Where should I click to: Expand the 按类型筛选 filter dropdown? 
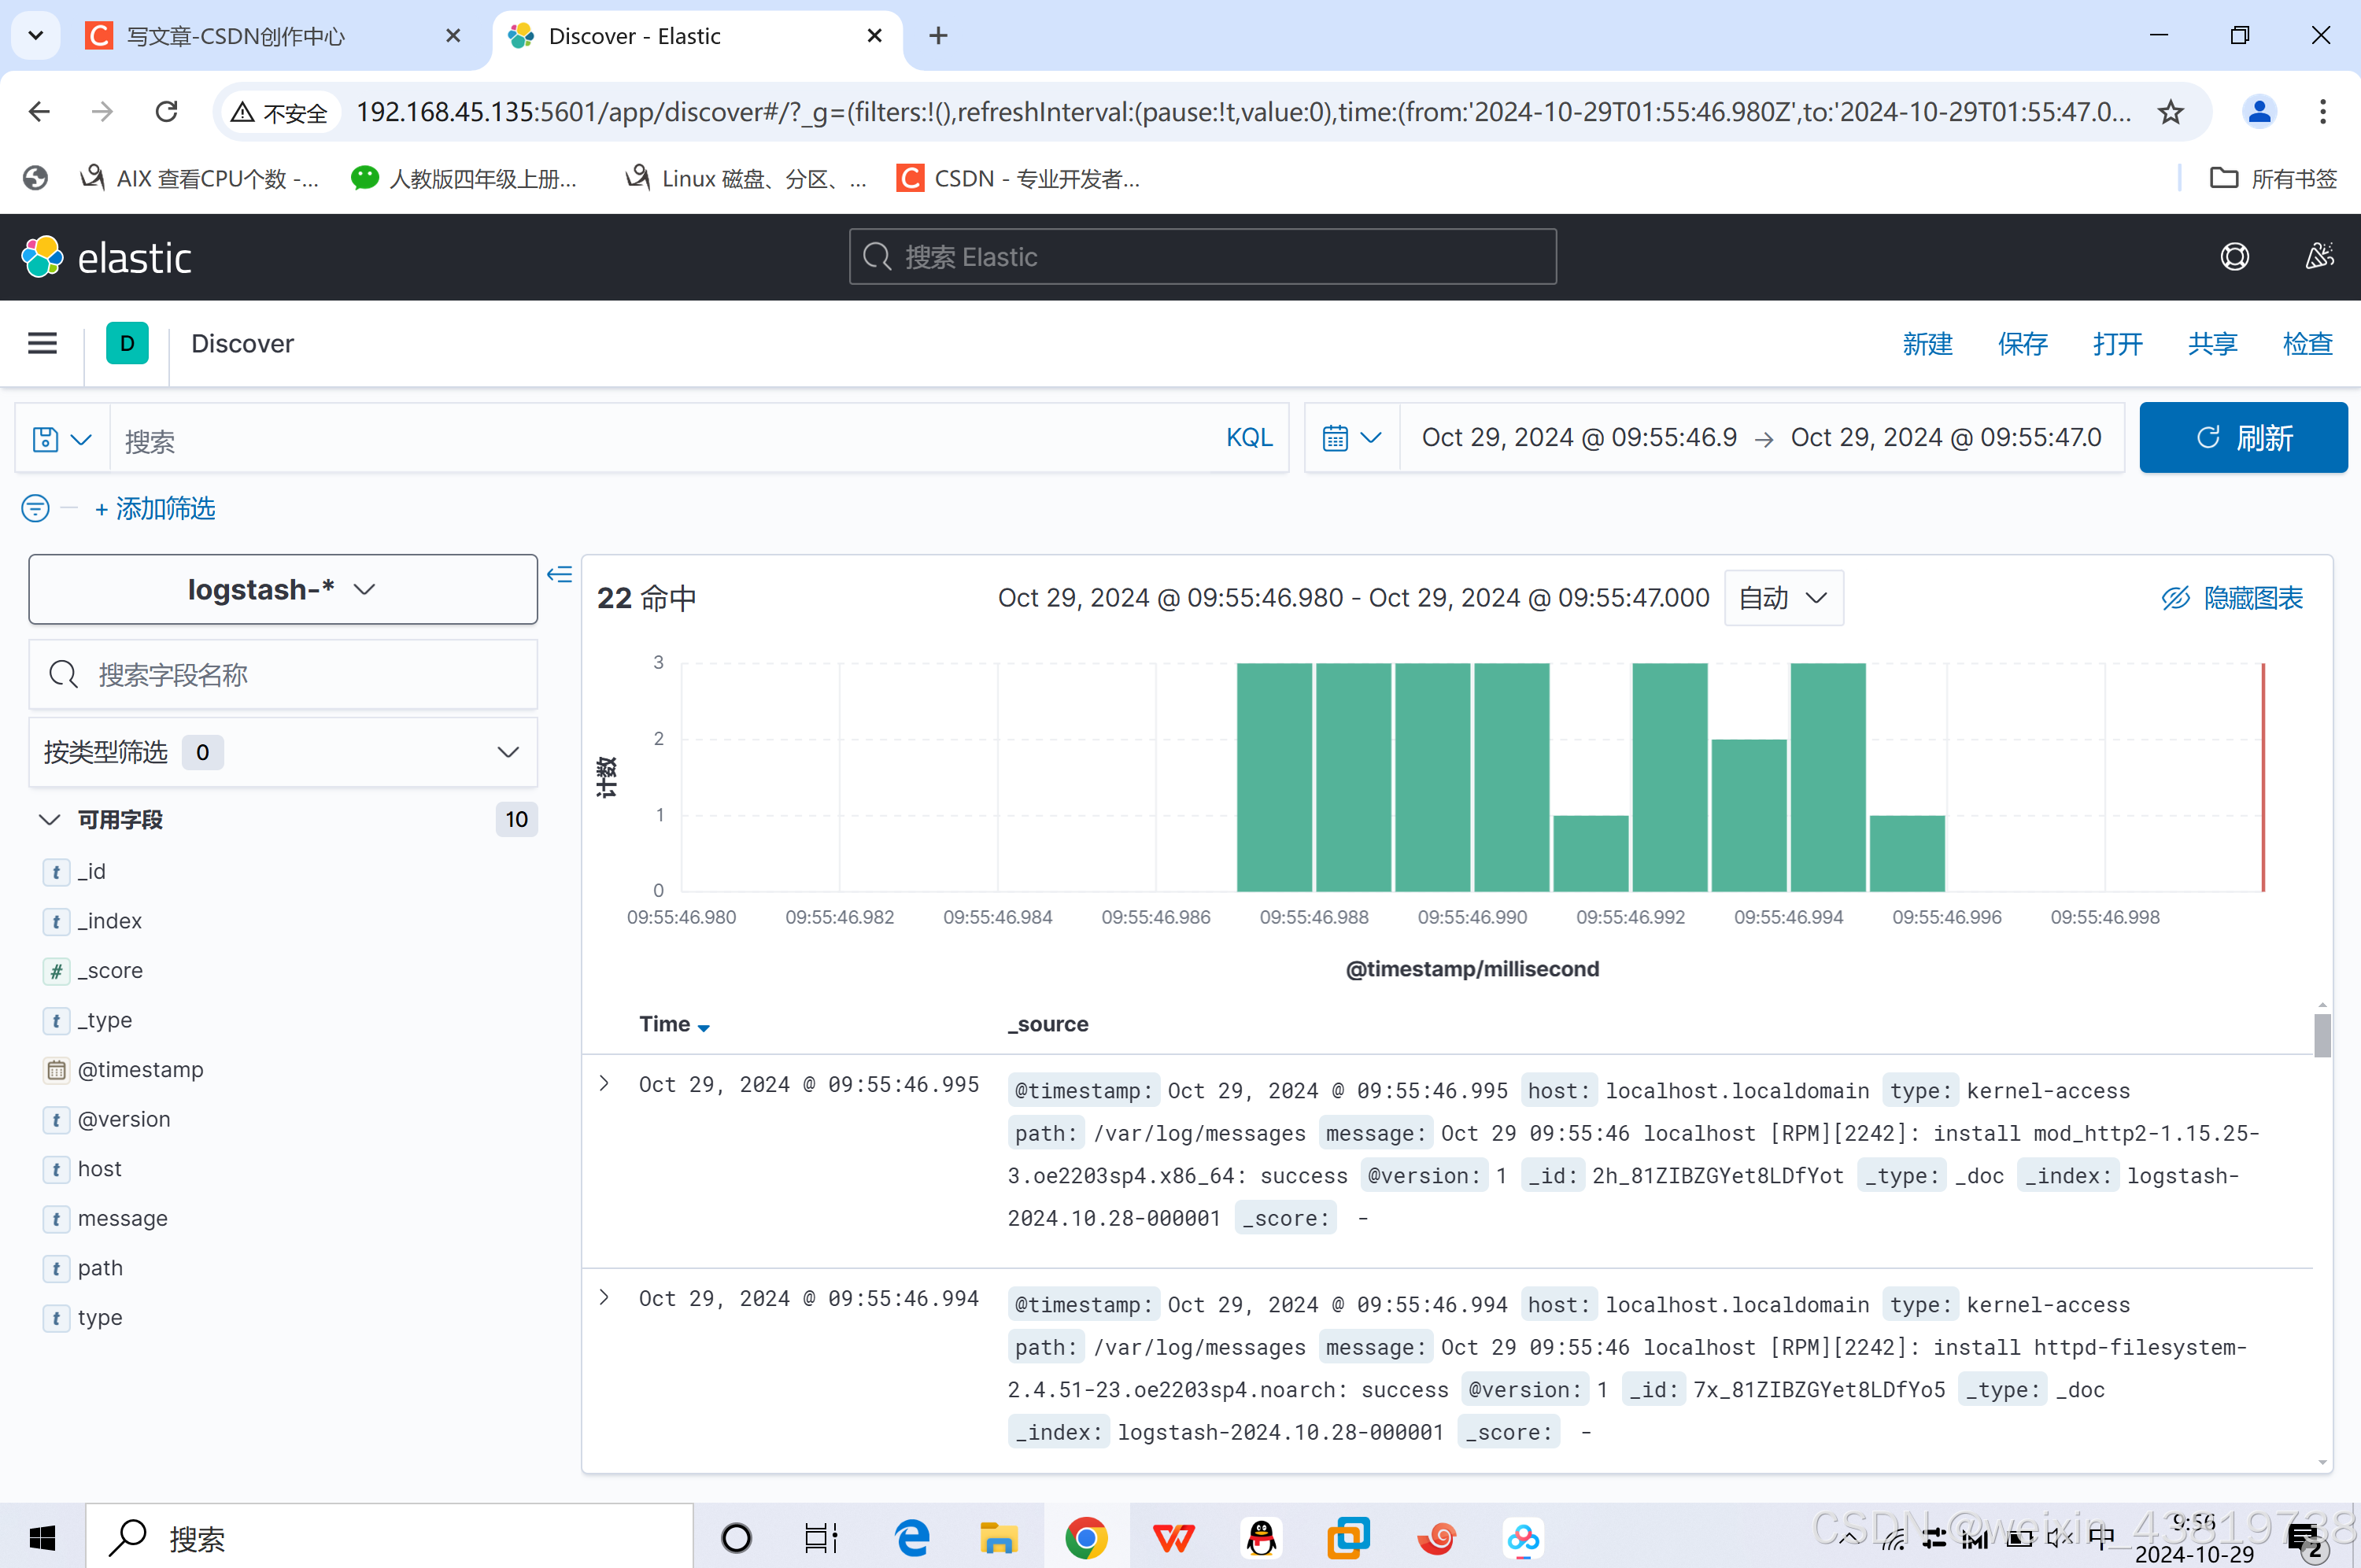(282, 752)
